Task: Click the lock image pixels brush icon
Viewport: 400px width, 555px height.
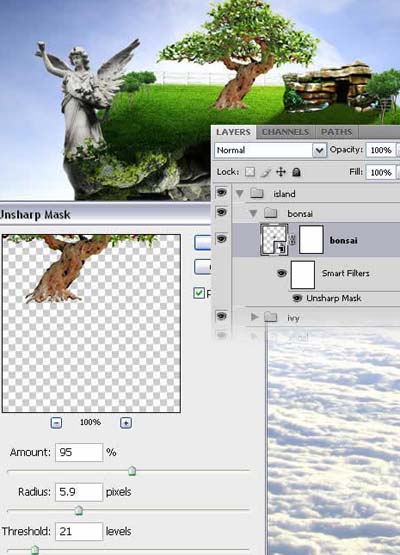Action: (x=266, y=172)
